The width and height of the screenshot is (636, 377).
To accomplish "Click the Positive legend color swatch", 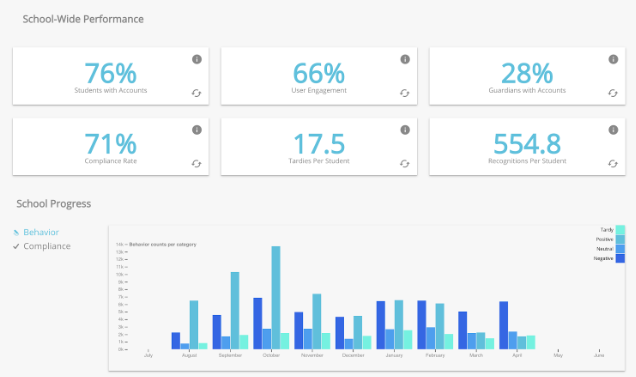I will [x=620, y=239].
